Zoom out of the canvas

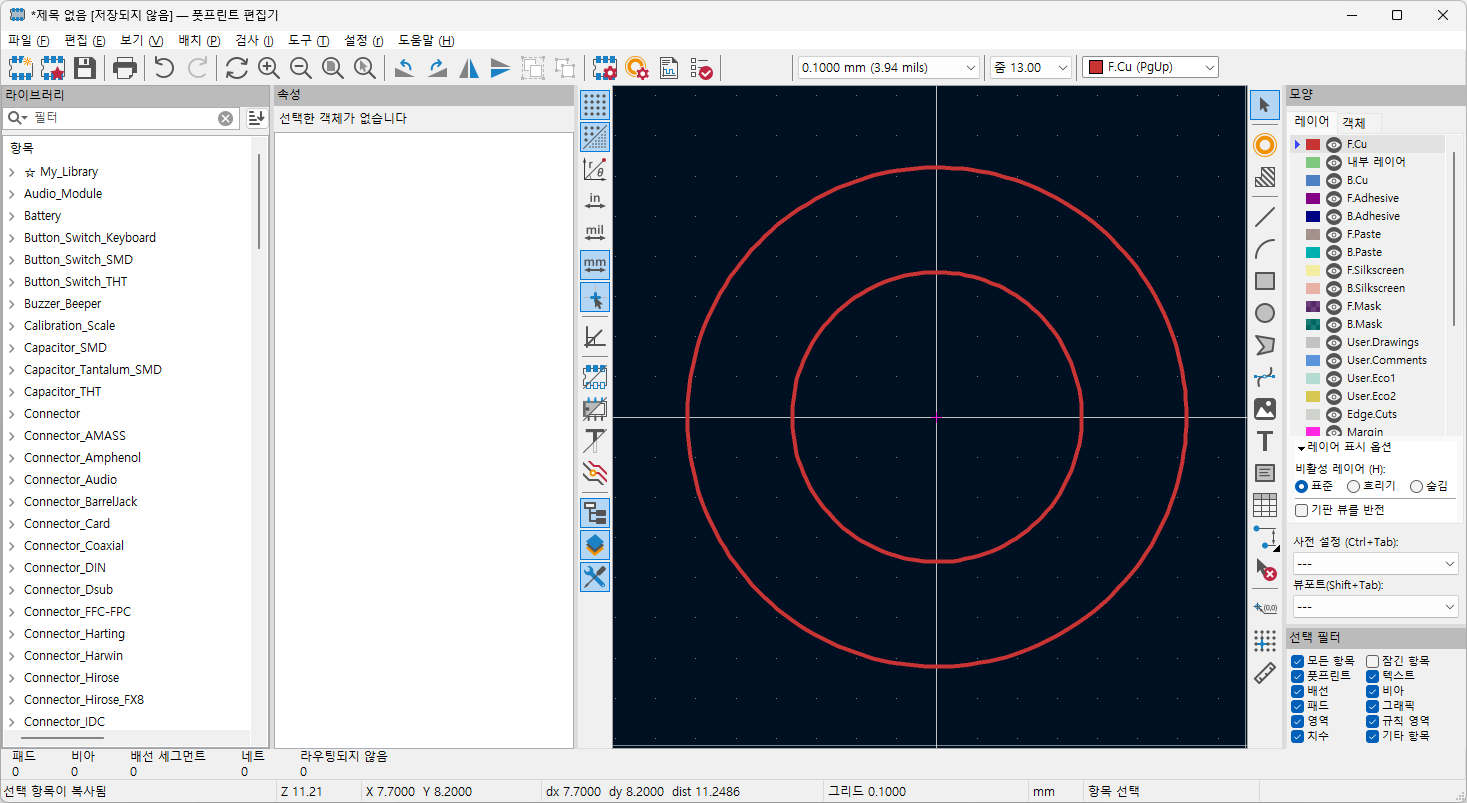tap(301, 68)
